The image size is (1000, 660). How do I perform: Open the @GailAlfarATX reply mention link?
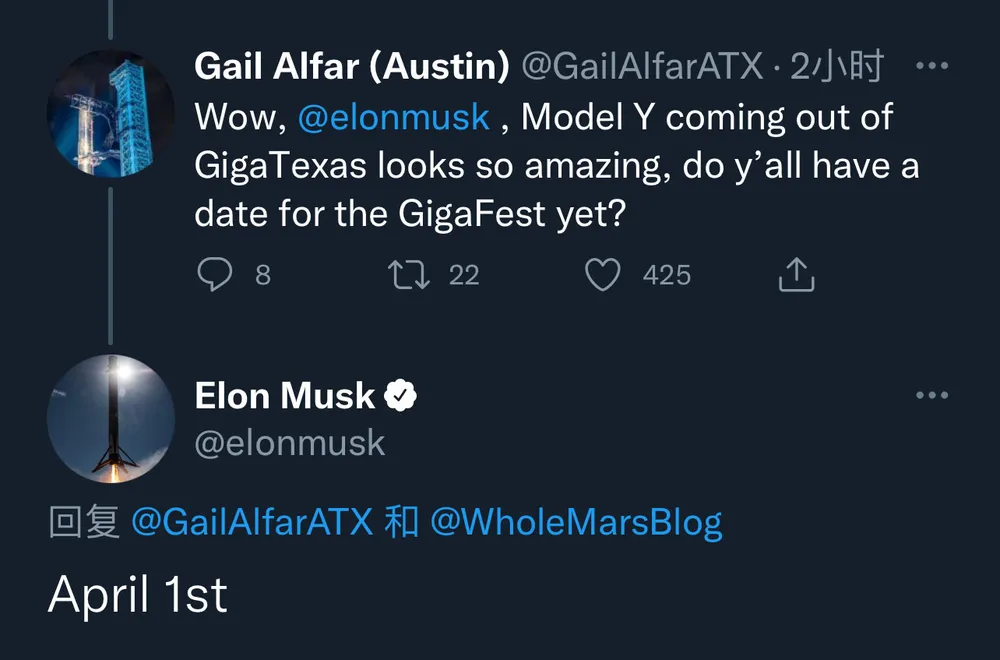253,522
